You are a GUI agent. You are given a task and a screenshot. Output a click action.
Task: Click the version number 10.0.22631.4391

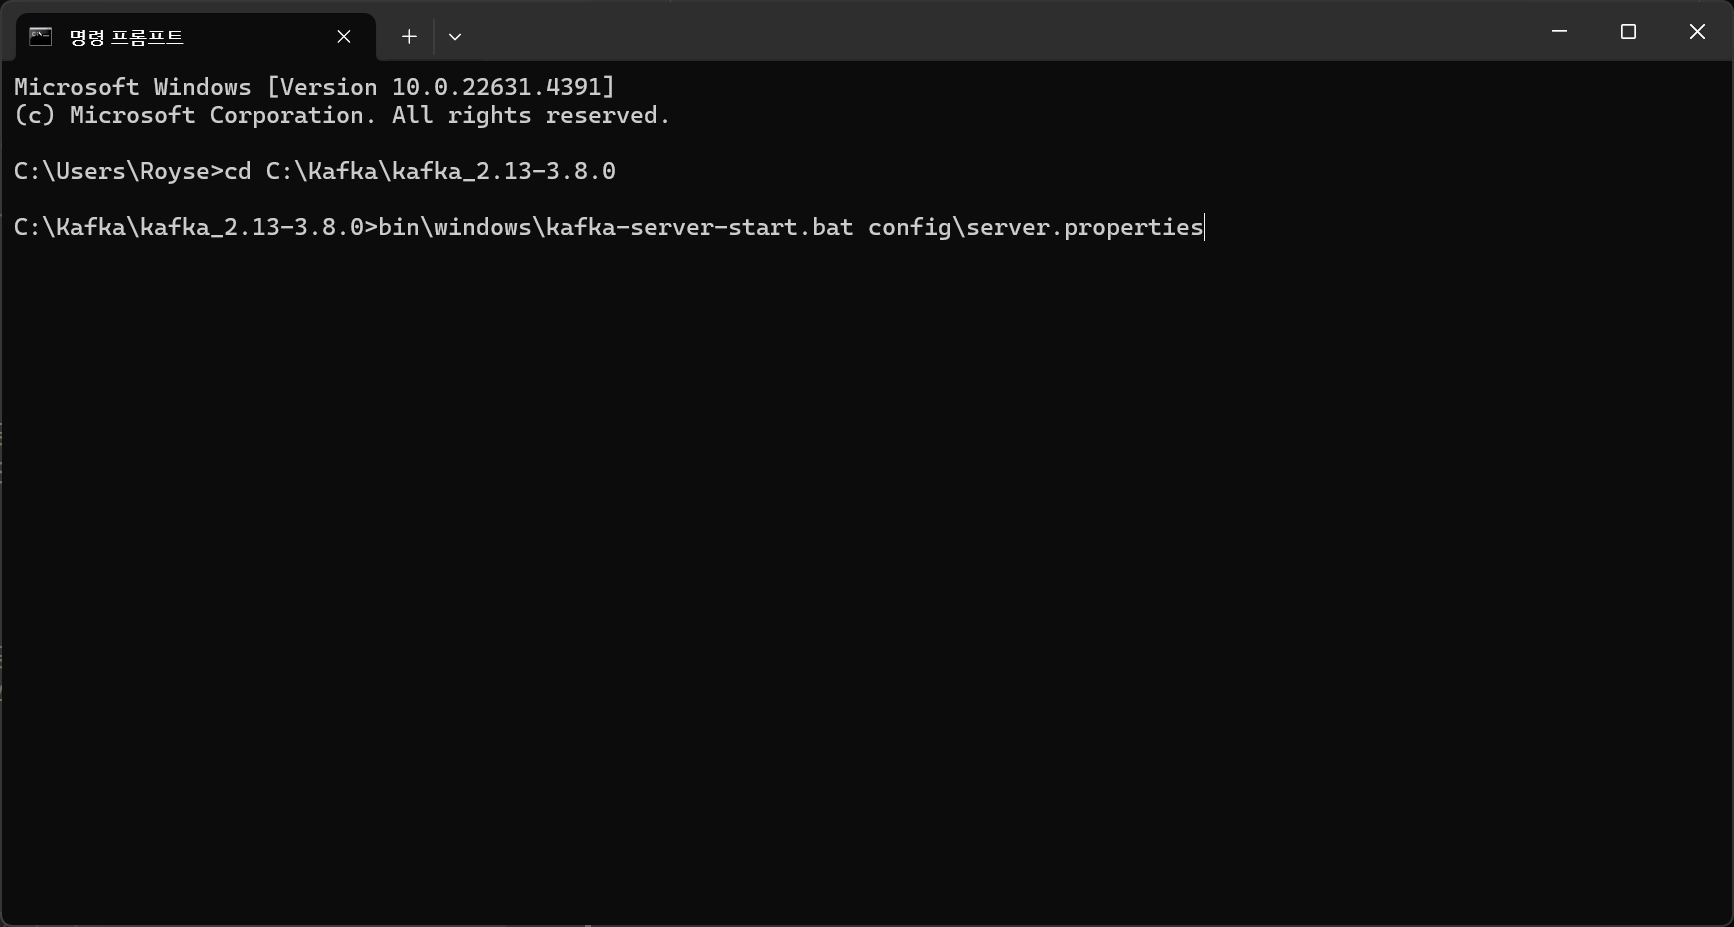point(497,87)
